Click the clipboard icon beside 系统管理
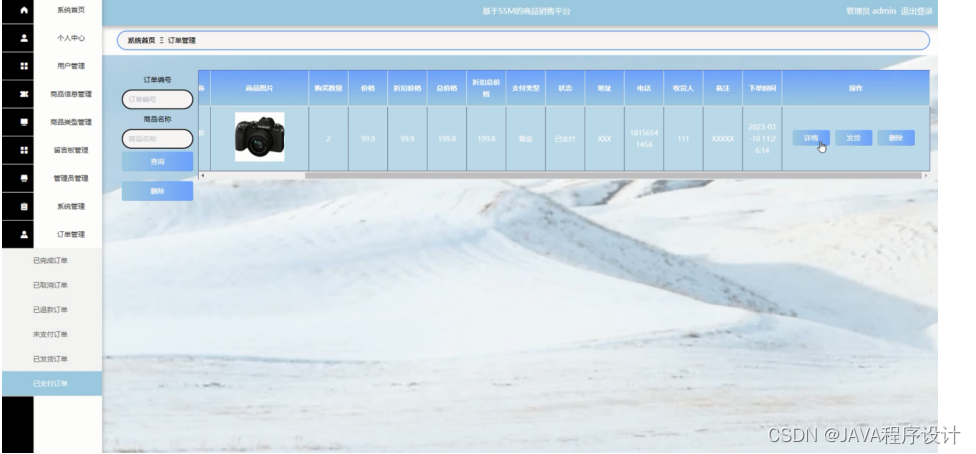The image size is (976, 454). (x=24, y=206)
